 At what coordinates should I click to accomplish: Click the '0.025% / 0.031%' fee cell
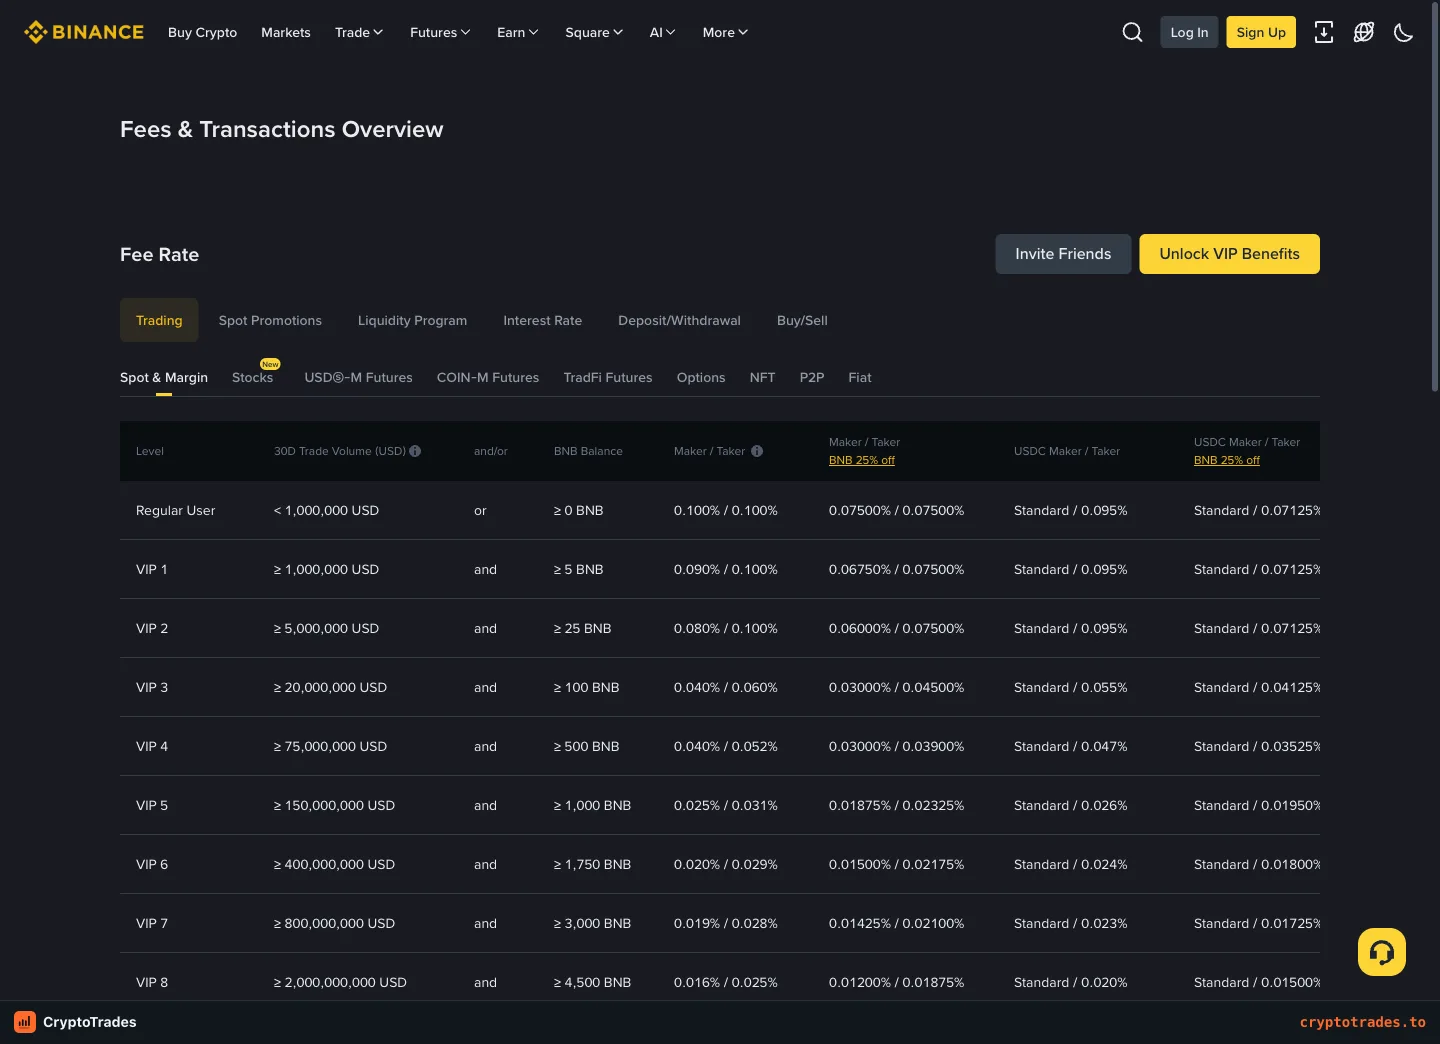point(726,805)
